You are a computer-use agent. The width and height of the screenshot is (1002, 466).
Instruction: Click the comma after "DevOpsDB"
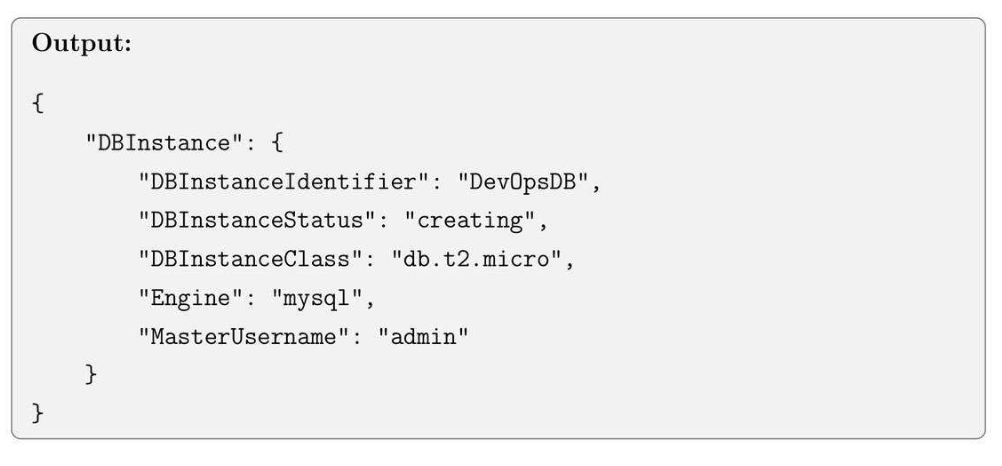pyautogui.click(x=594, y=184)
